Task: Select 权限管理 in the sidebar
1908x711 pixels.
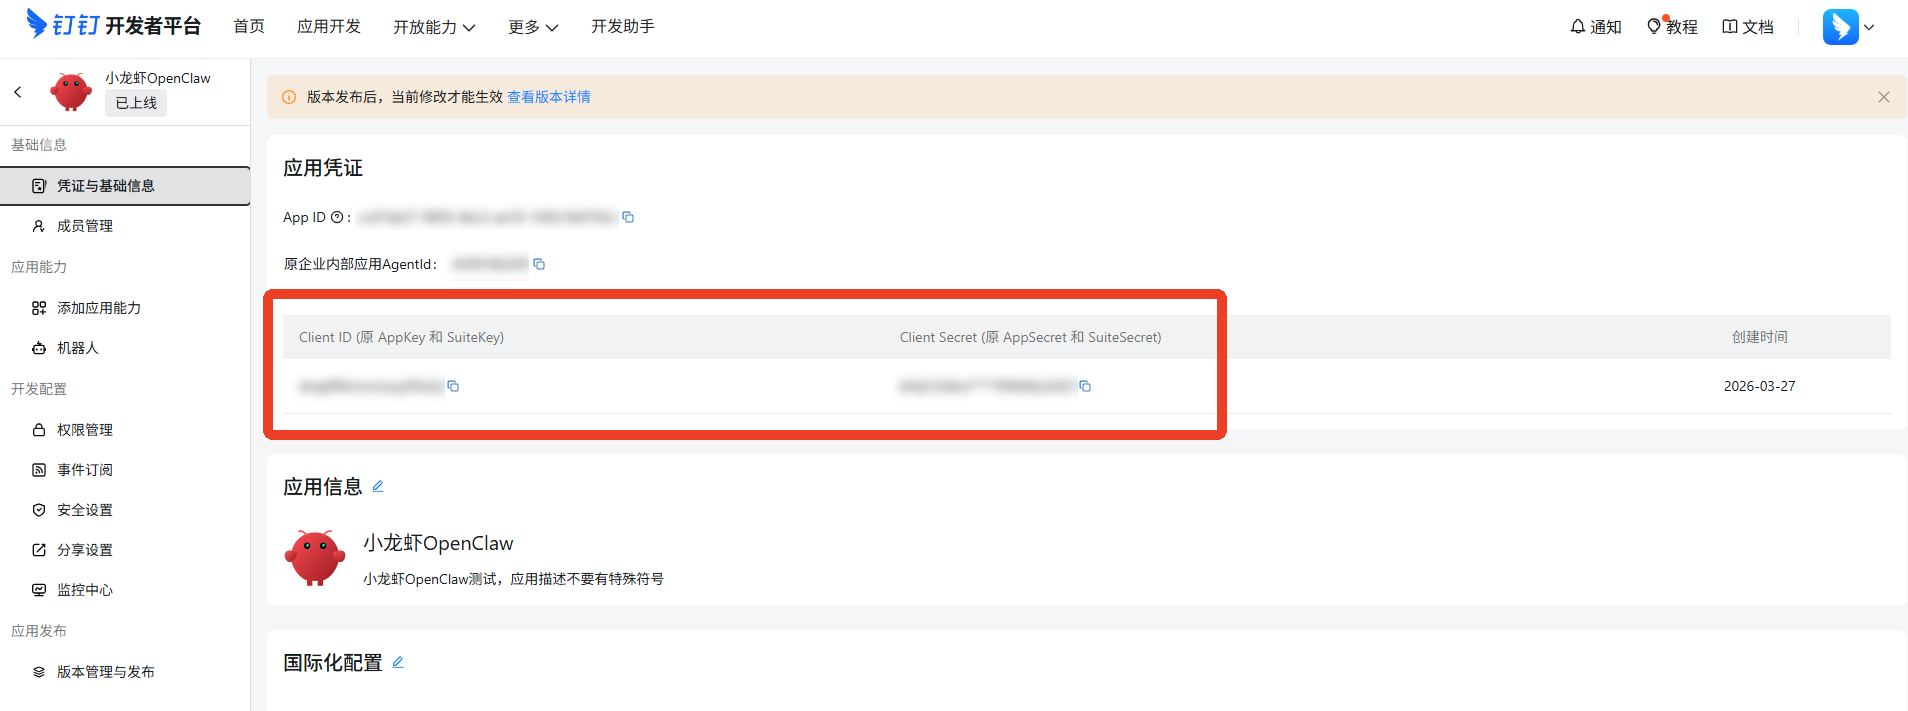Action: point(85,430)
